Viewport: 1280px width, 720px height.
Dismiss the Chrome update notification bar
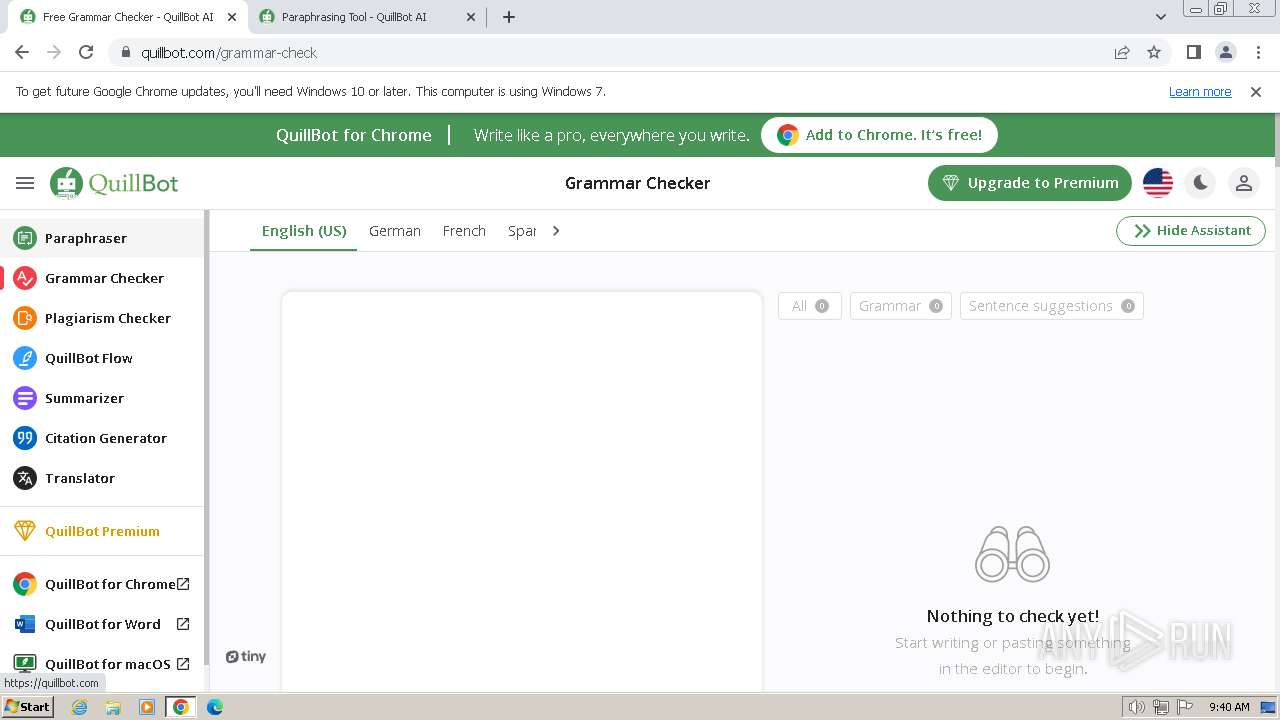[x=1256, y=92]
